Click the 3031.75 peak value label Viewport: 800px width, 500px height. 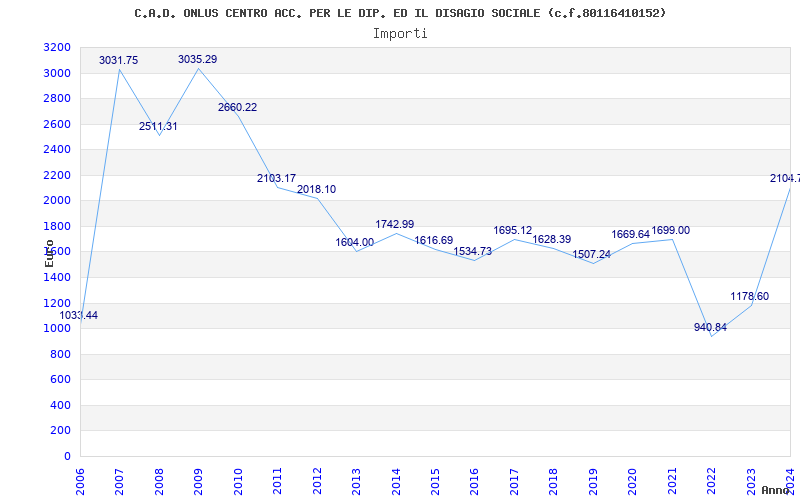pyautogui.click(x=118, y=61)
